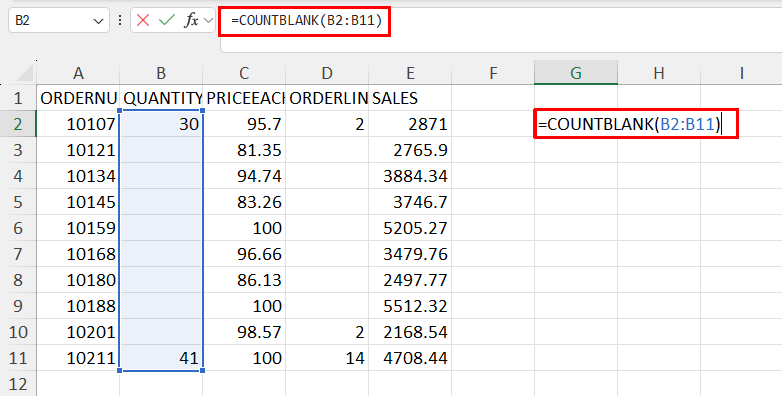Select price cell 86.13
Image resolution: width=782 pixels, height=396 pixels.
(244, 279)
